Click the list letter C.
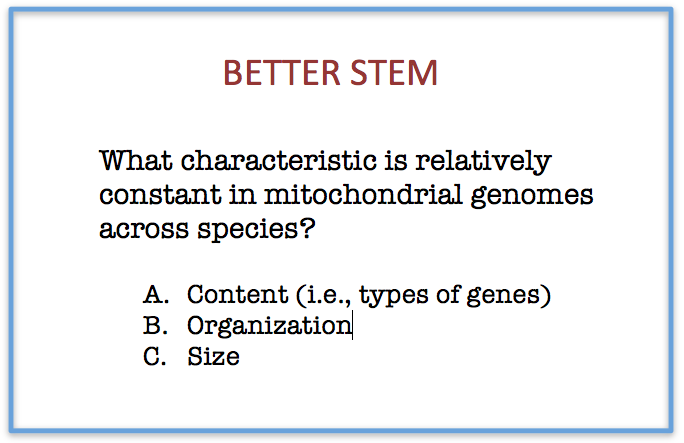The image size is (684, 443). click(x=153, y=356)
